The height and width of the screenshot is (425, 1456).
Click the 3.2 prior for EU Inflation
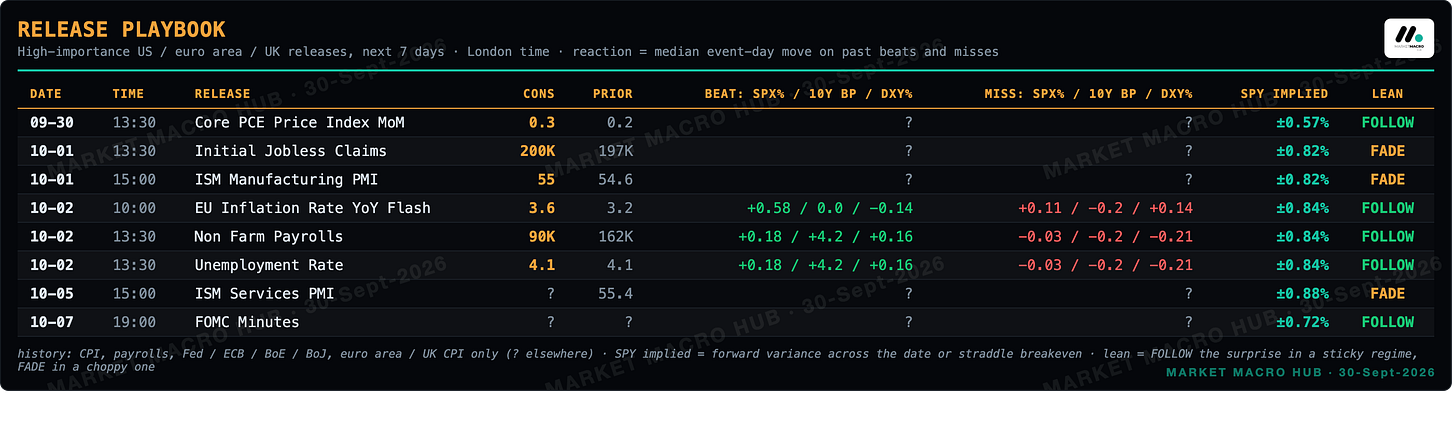[619, 208]
